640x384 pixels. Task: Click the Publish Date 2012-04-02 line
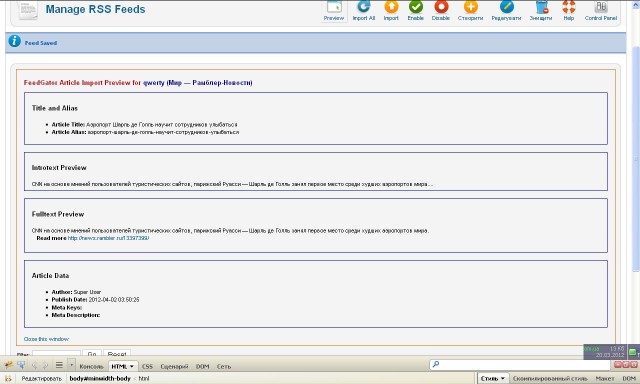[96, 300]
